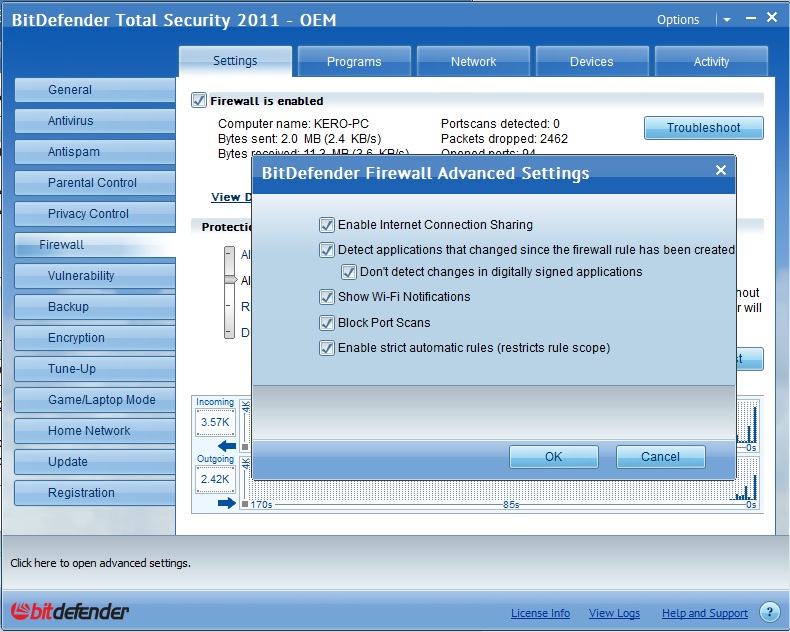Open the License Info link
Viewport: 790px width, 632px height.
(540, 613)
